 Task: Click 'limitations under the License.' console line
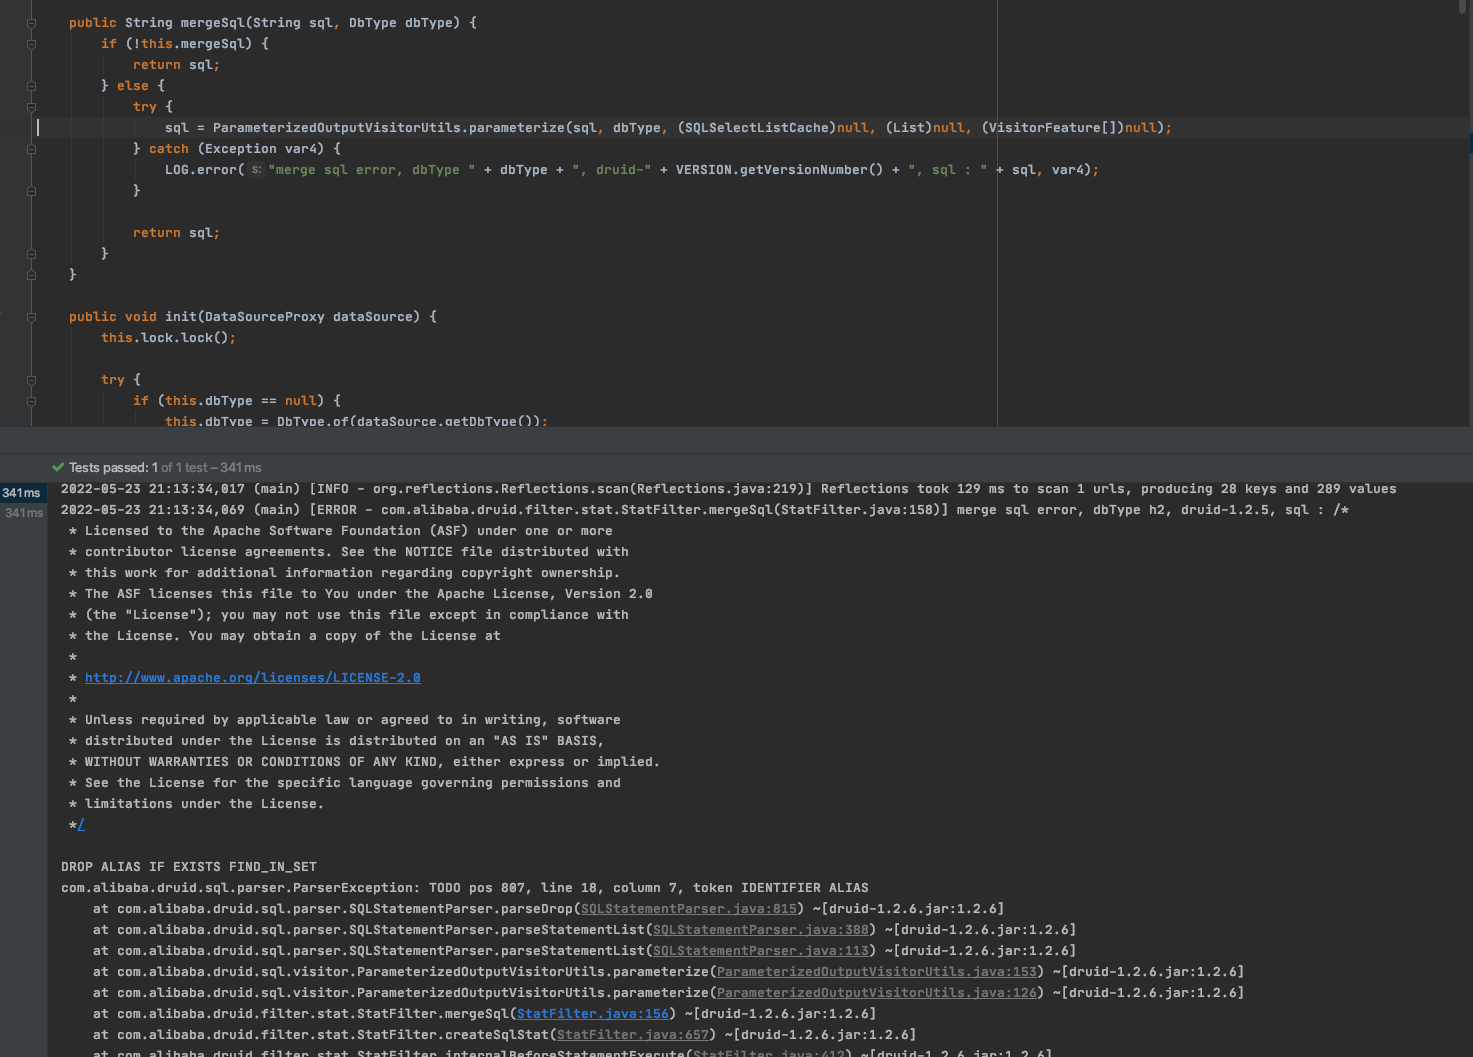196,804
